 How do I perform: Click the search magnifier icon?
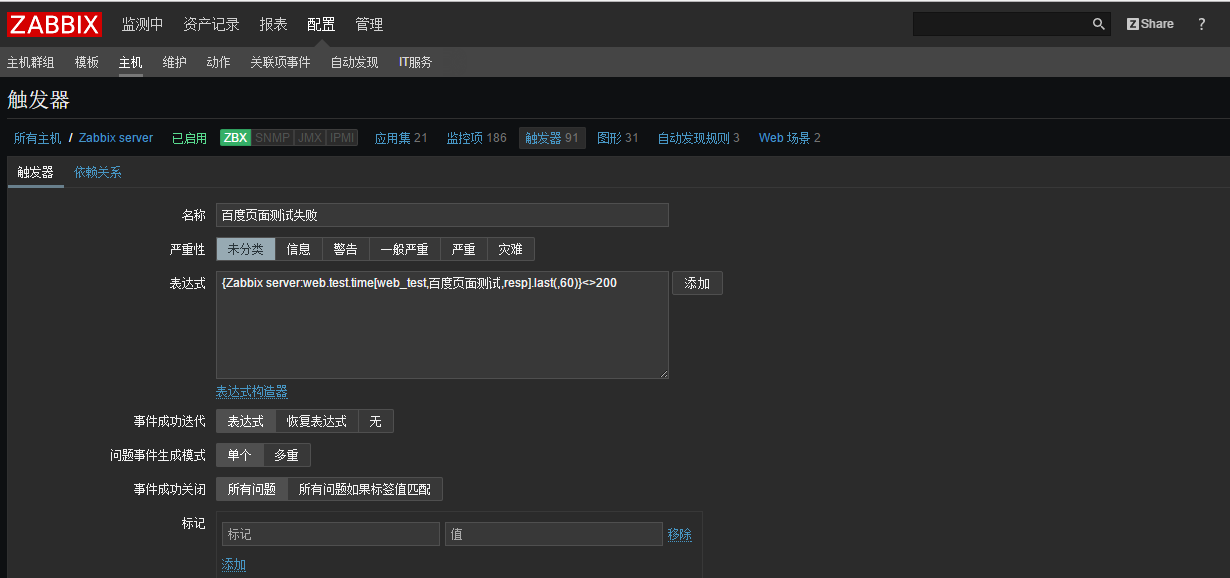pyautogui.click(x=1097, y=23)
